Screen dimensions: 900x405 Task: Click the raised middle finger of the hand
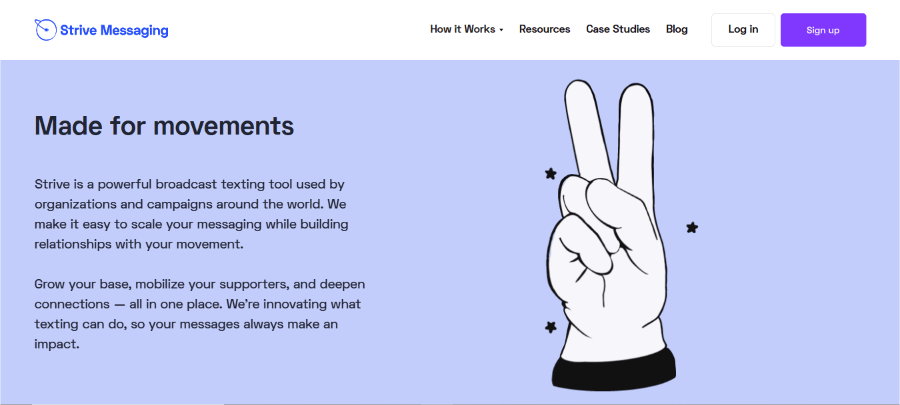tap(637, 135)
